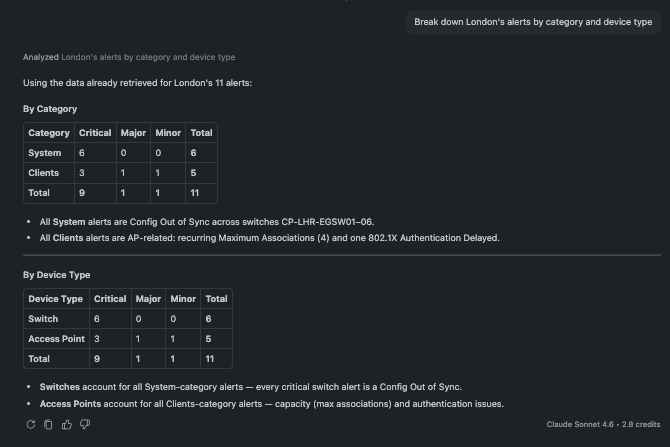The image size is (670, 447).
Task: Click the user prompt message bubble
Action: (533, 22)
